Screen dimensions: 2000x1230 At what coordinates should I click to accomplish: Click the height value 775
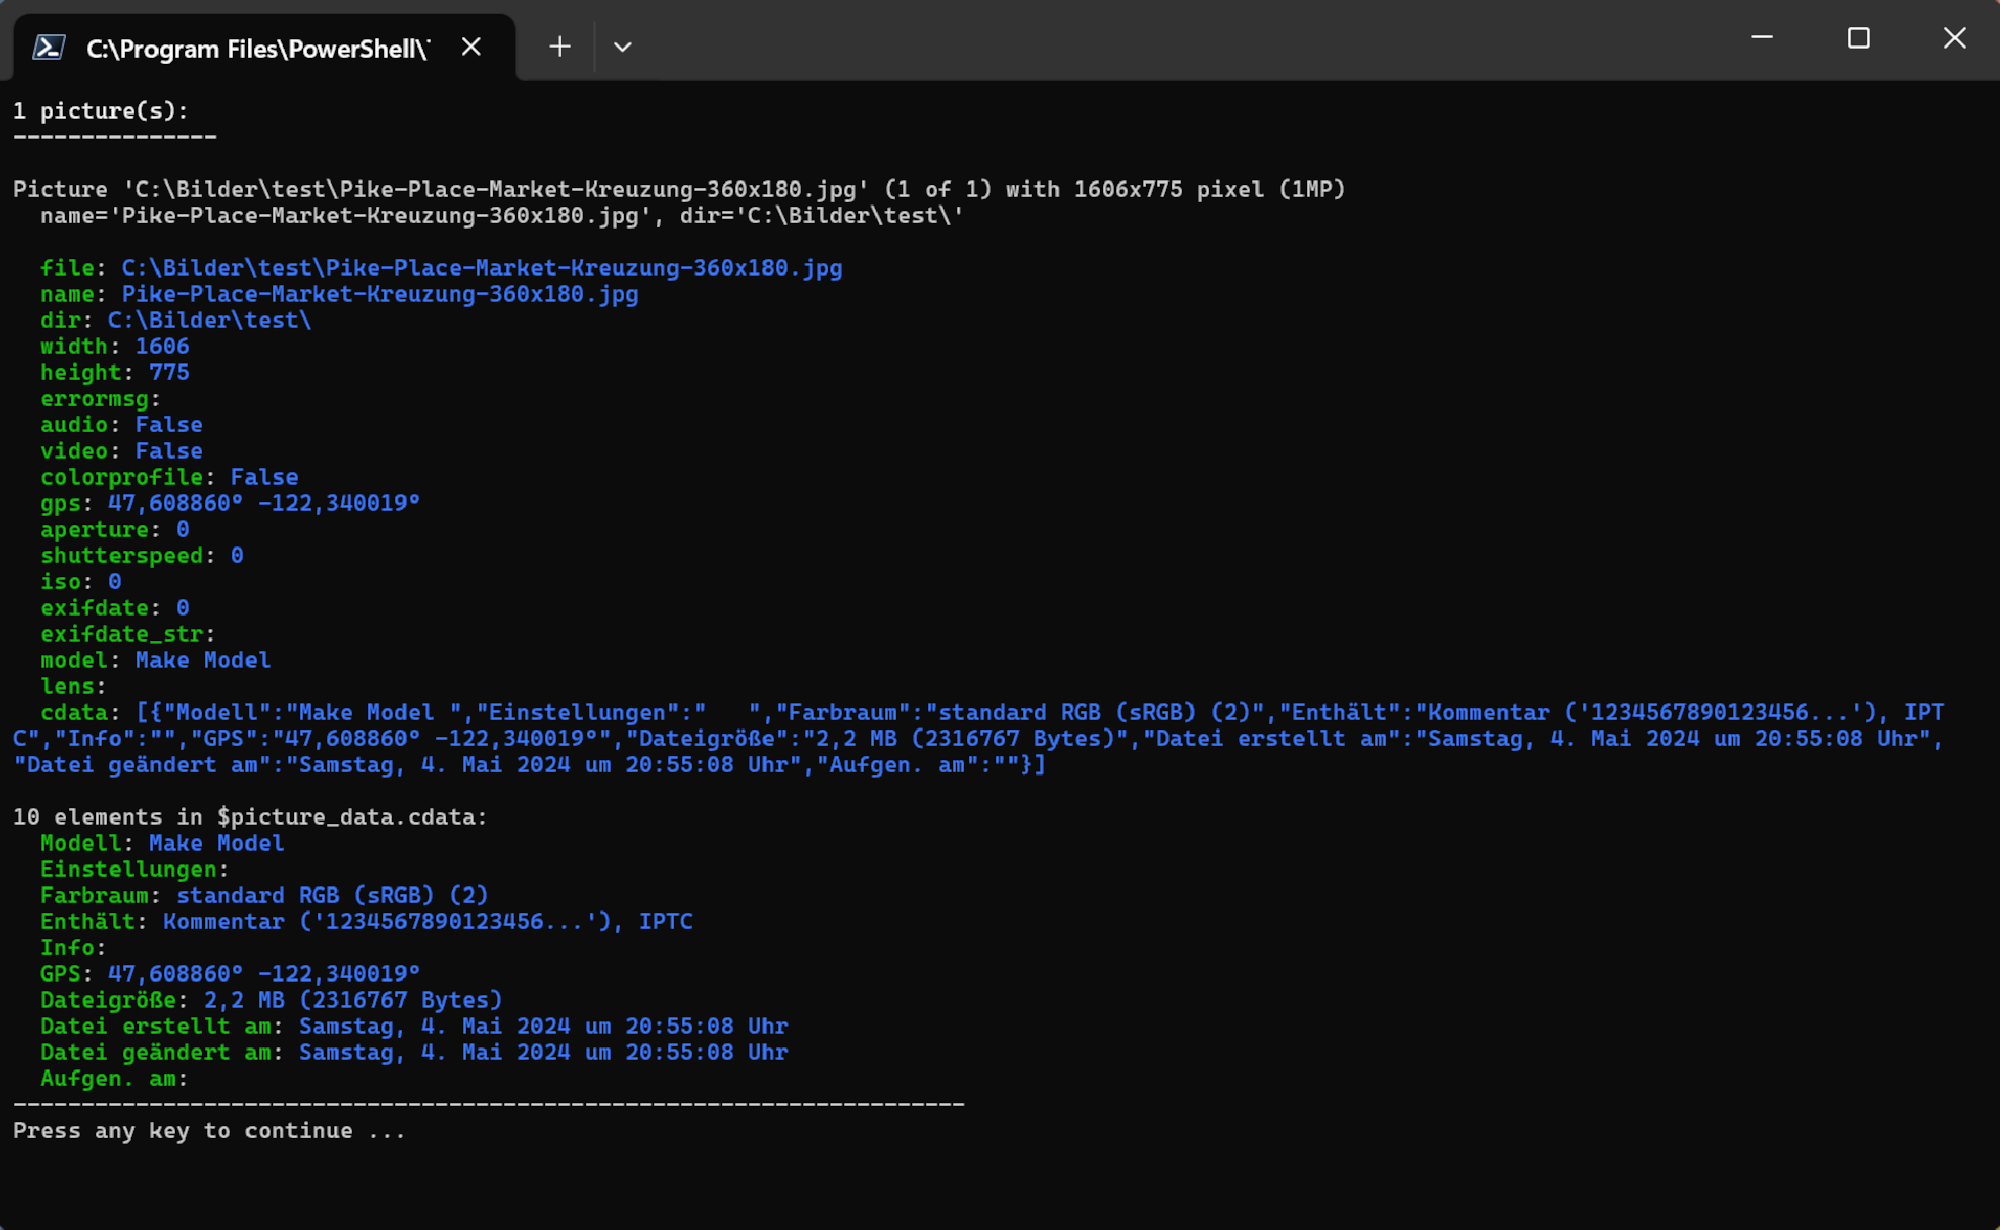pyautogui.click(x=169, y=372)
